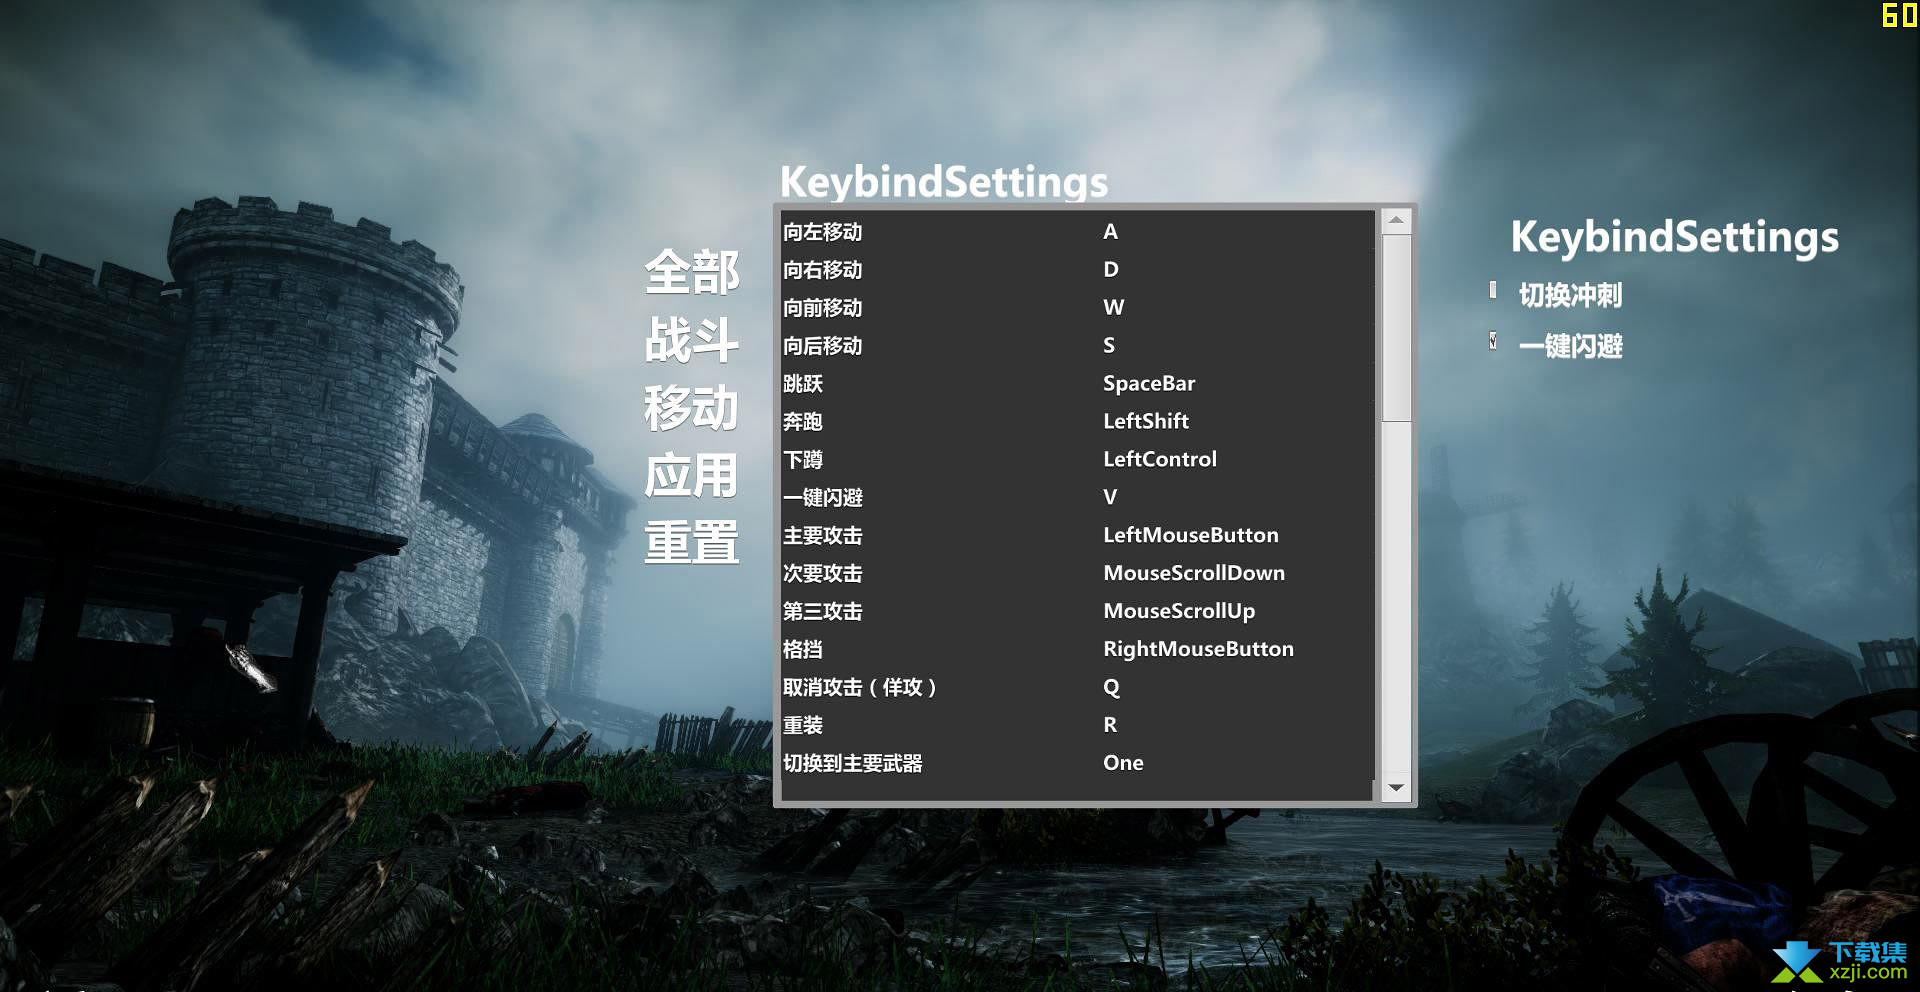Select the LeftShift binding for 奔跑

1146,422
